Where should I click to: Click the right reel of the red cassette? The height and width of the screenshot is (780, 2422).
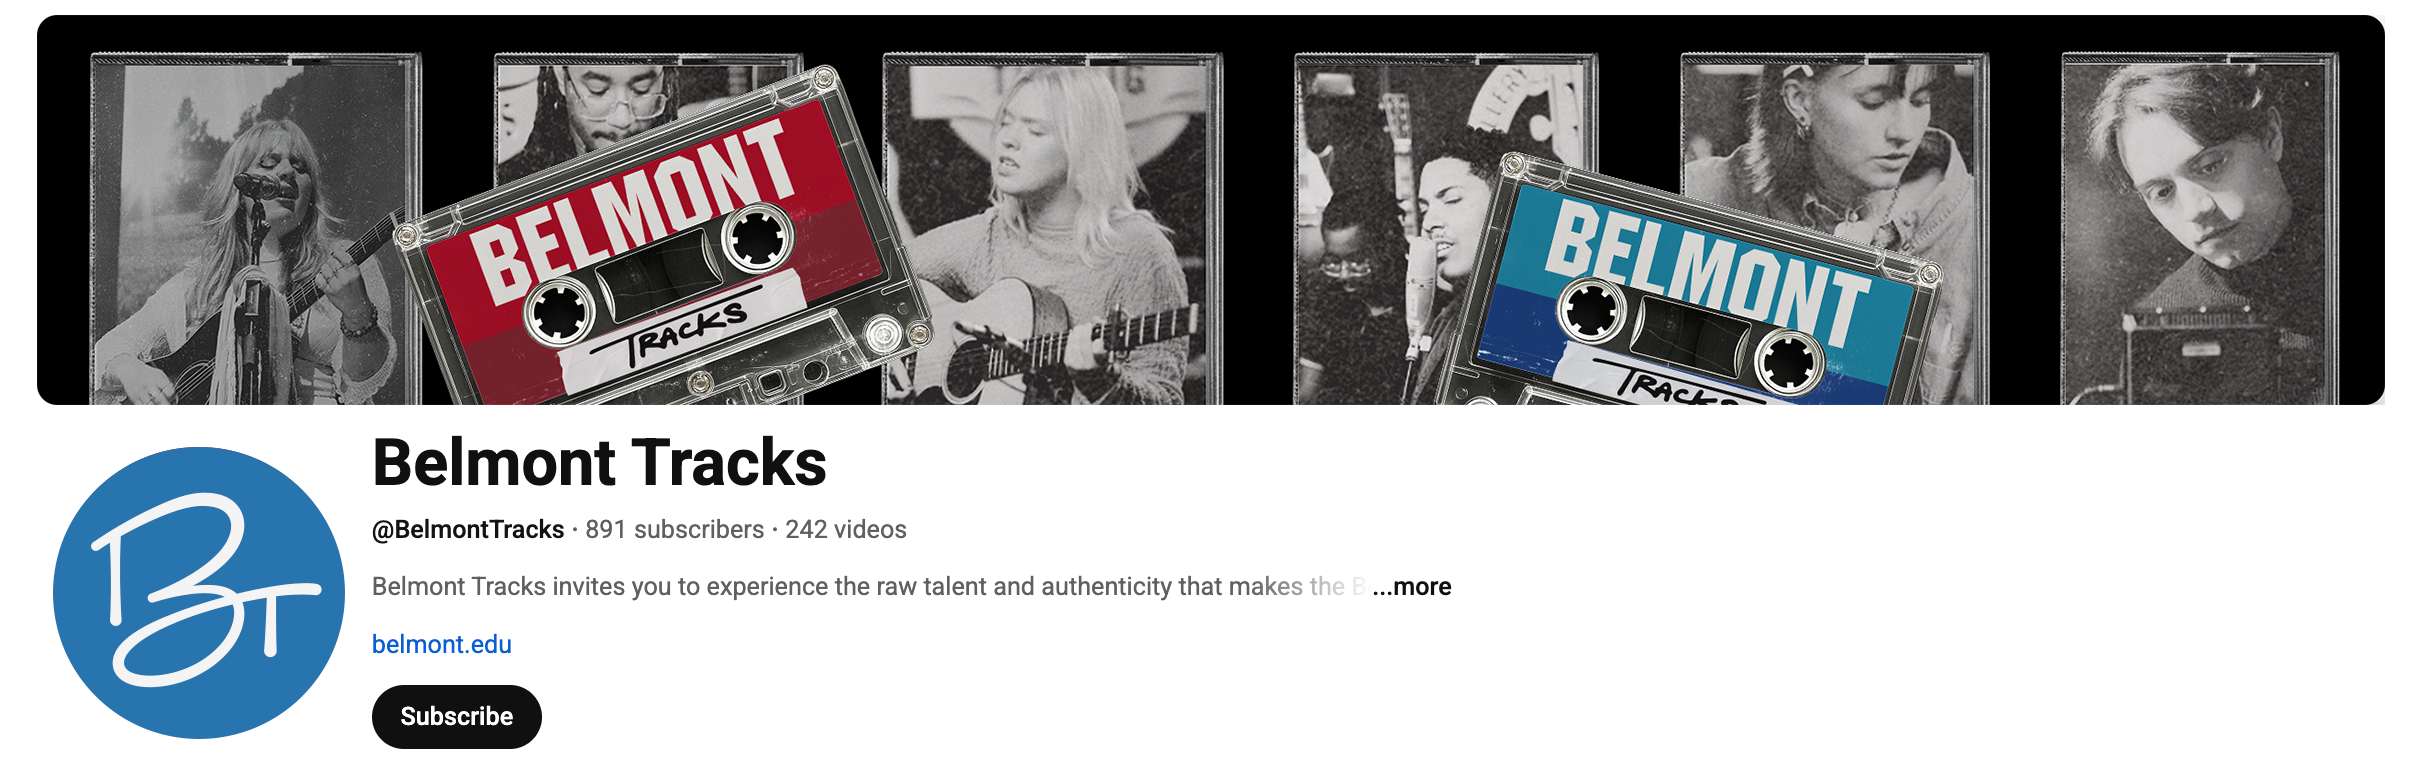click(x=757, y=236)
